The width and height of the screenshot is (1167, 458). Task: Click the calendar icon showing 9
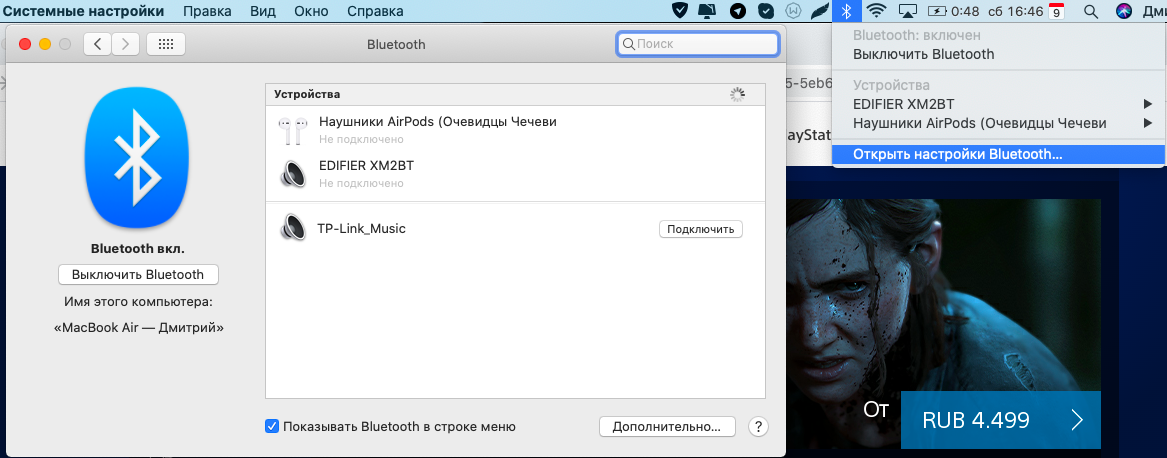click(x=1055, y=11)
